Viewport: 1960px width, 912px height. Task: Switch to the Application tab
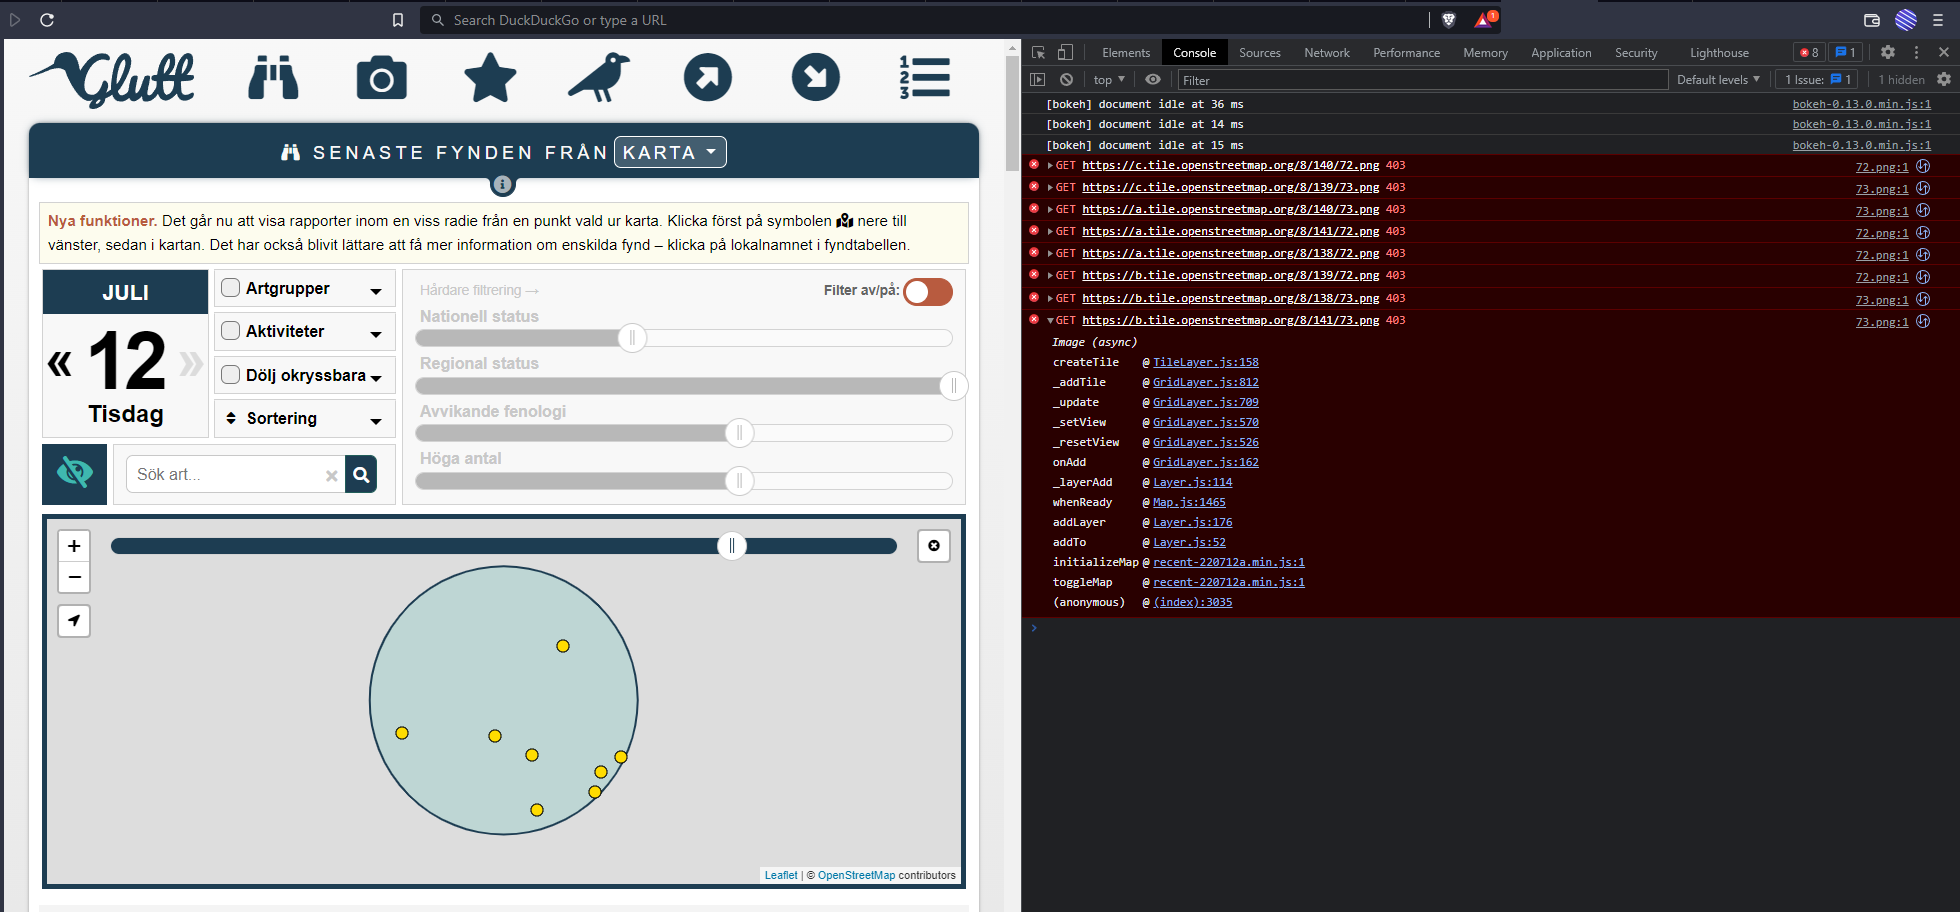tap(1561, 53)
